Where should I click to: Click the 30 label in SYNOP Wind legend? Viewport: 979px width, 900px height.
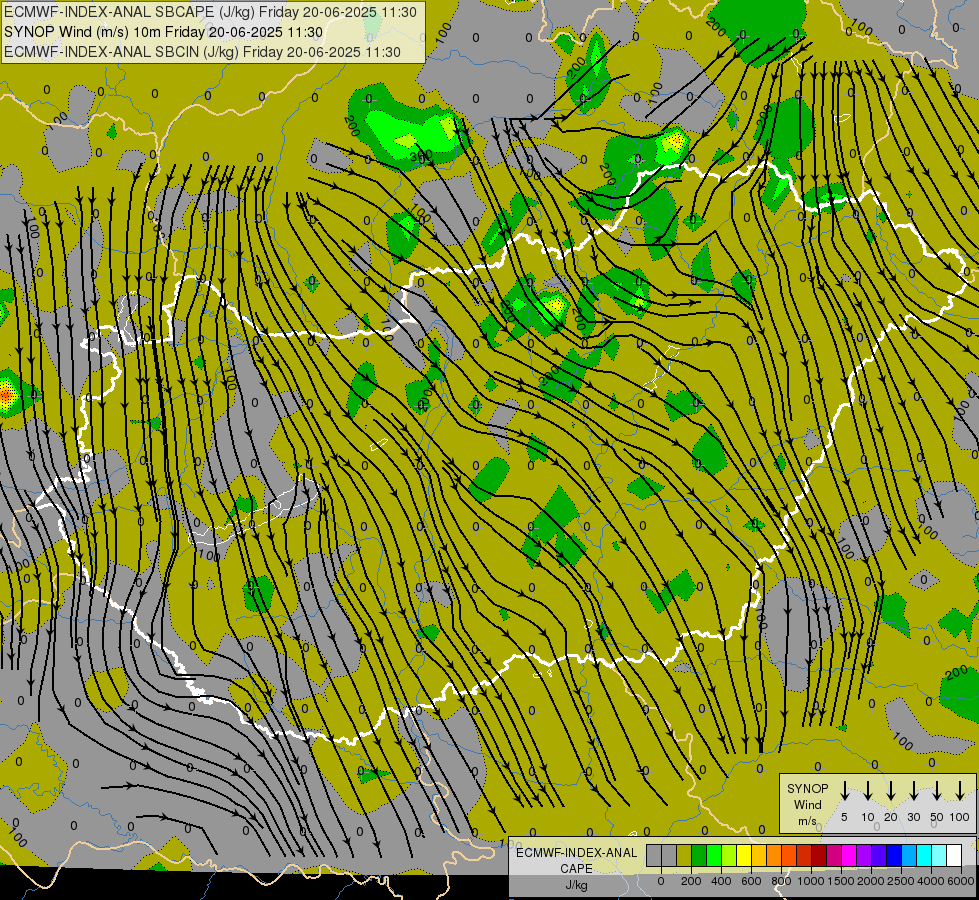click(913, 817)
